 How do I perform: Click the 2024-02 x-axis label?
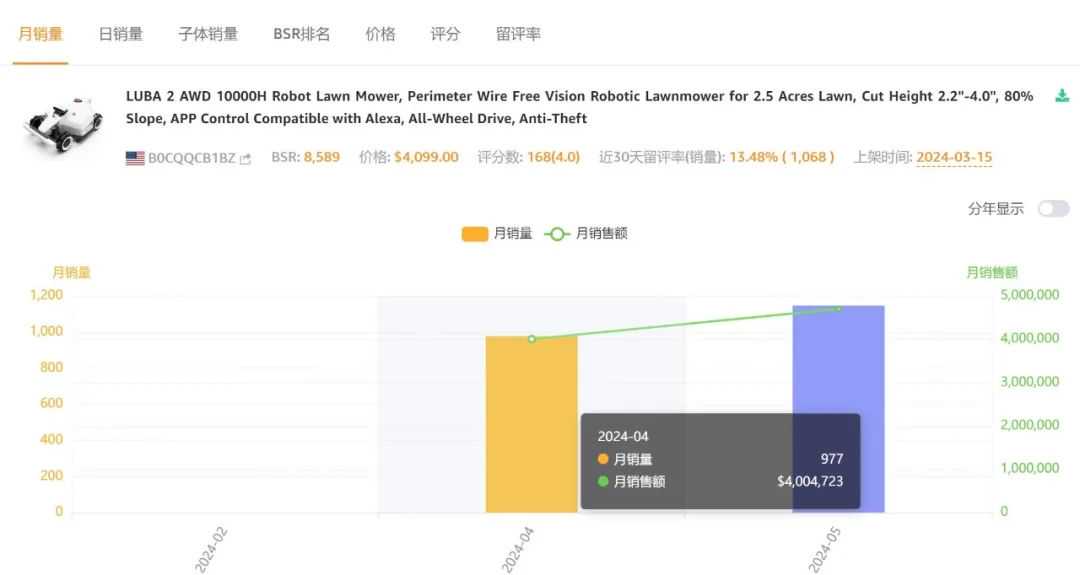211,550
